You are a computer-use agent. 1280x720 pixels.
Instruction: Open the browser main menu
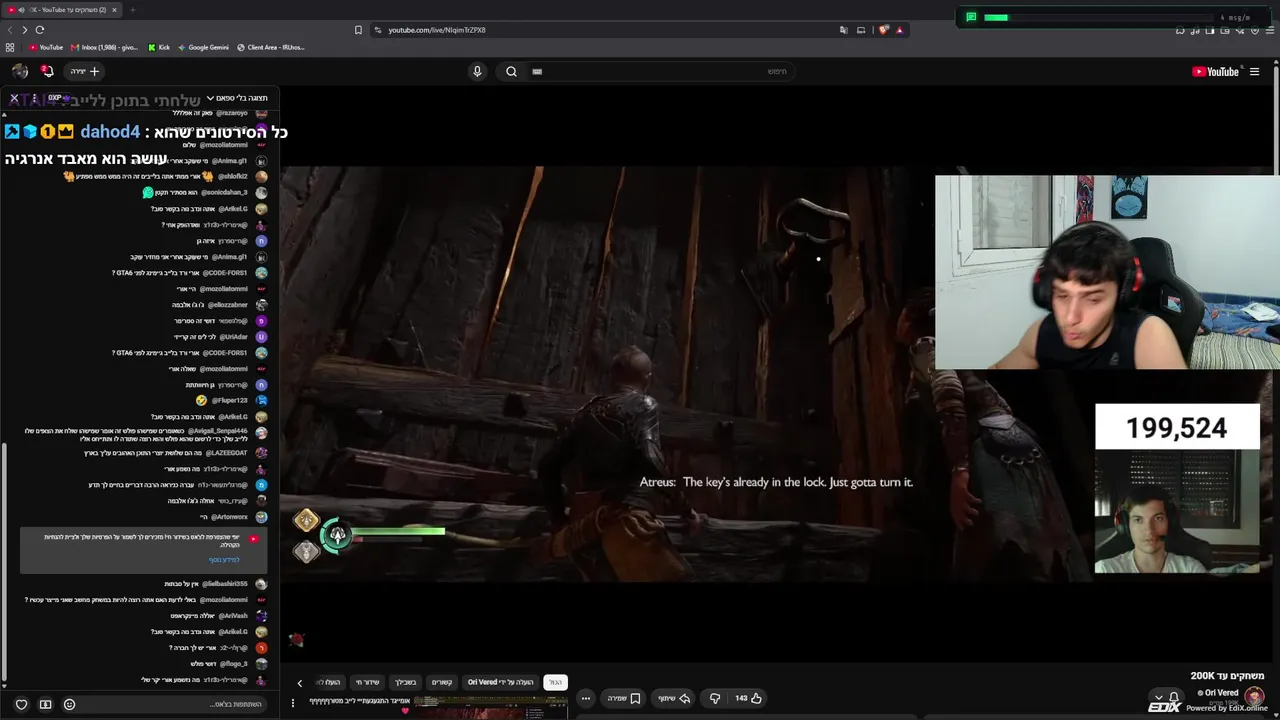pyautogui.click(x=1268, y=30)
